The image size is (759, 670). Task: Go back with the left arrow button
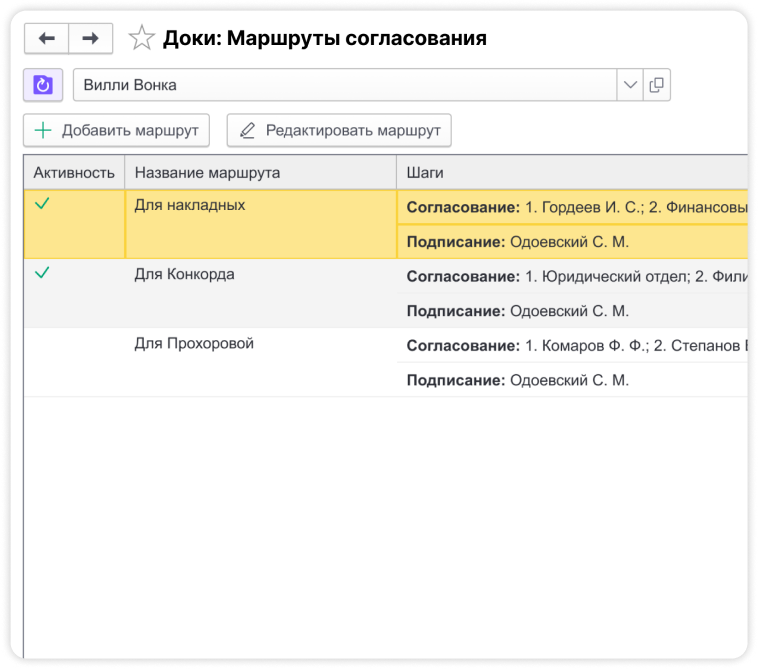coord(46,38)
